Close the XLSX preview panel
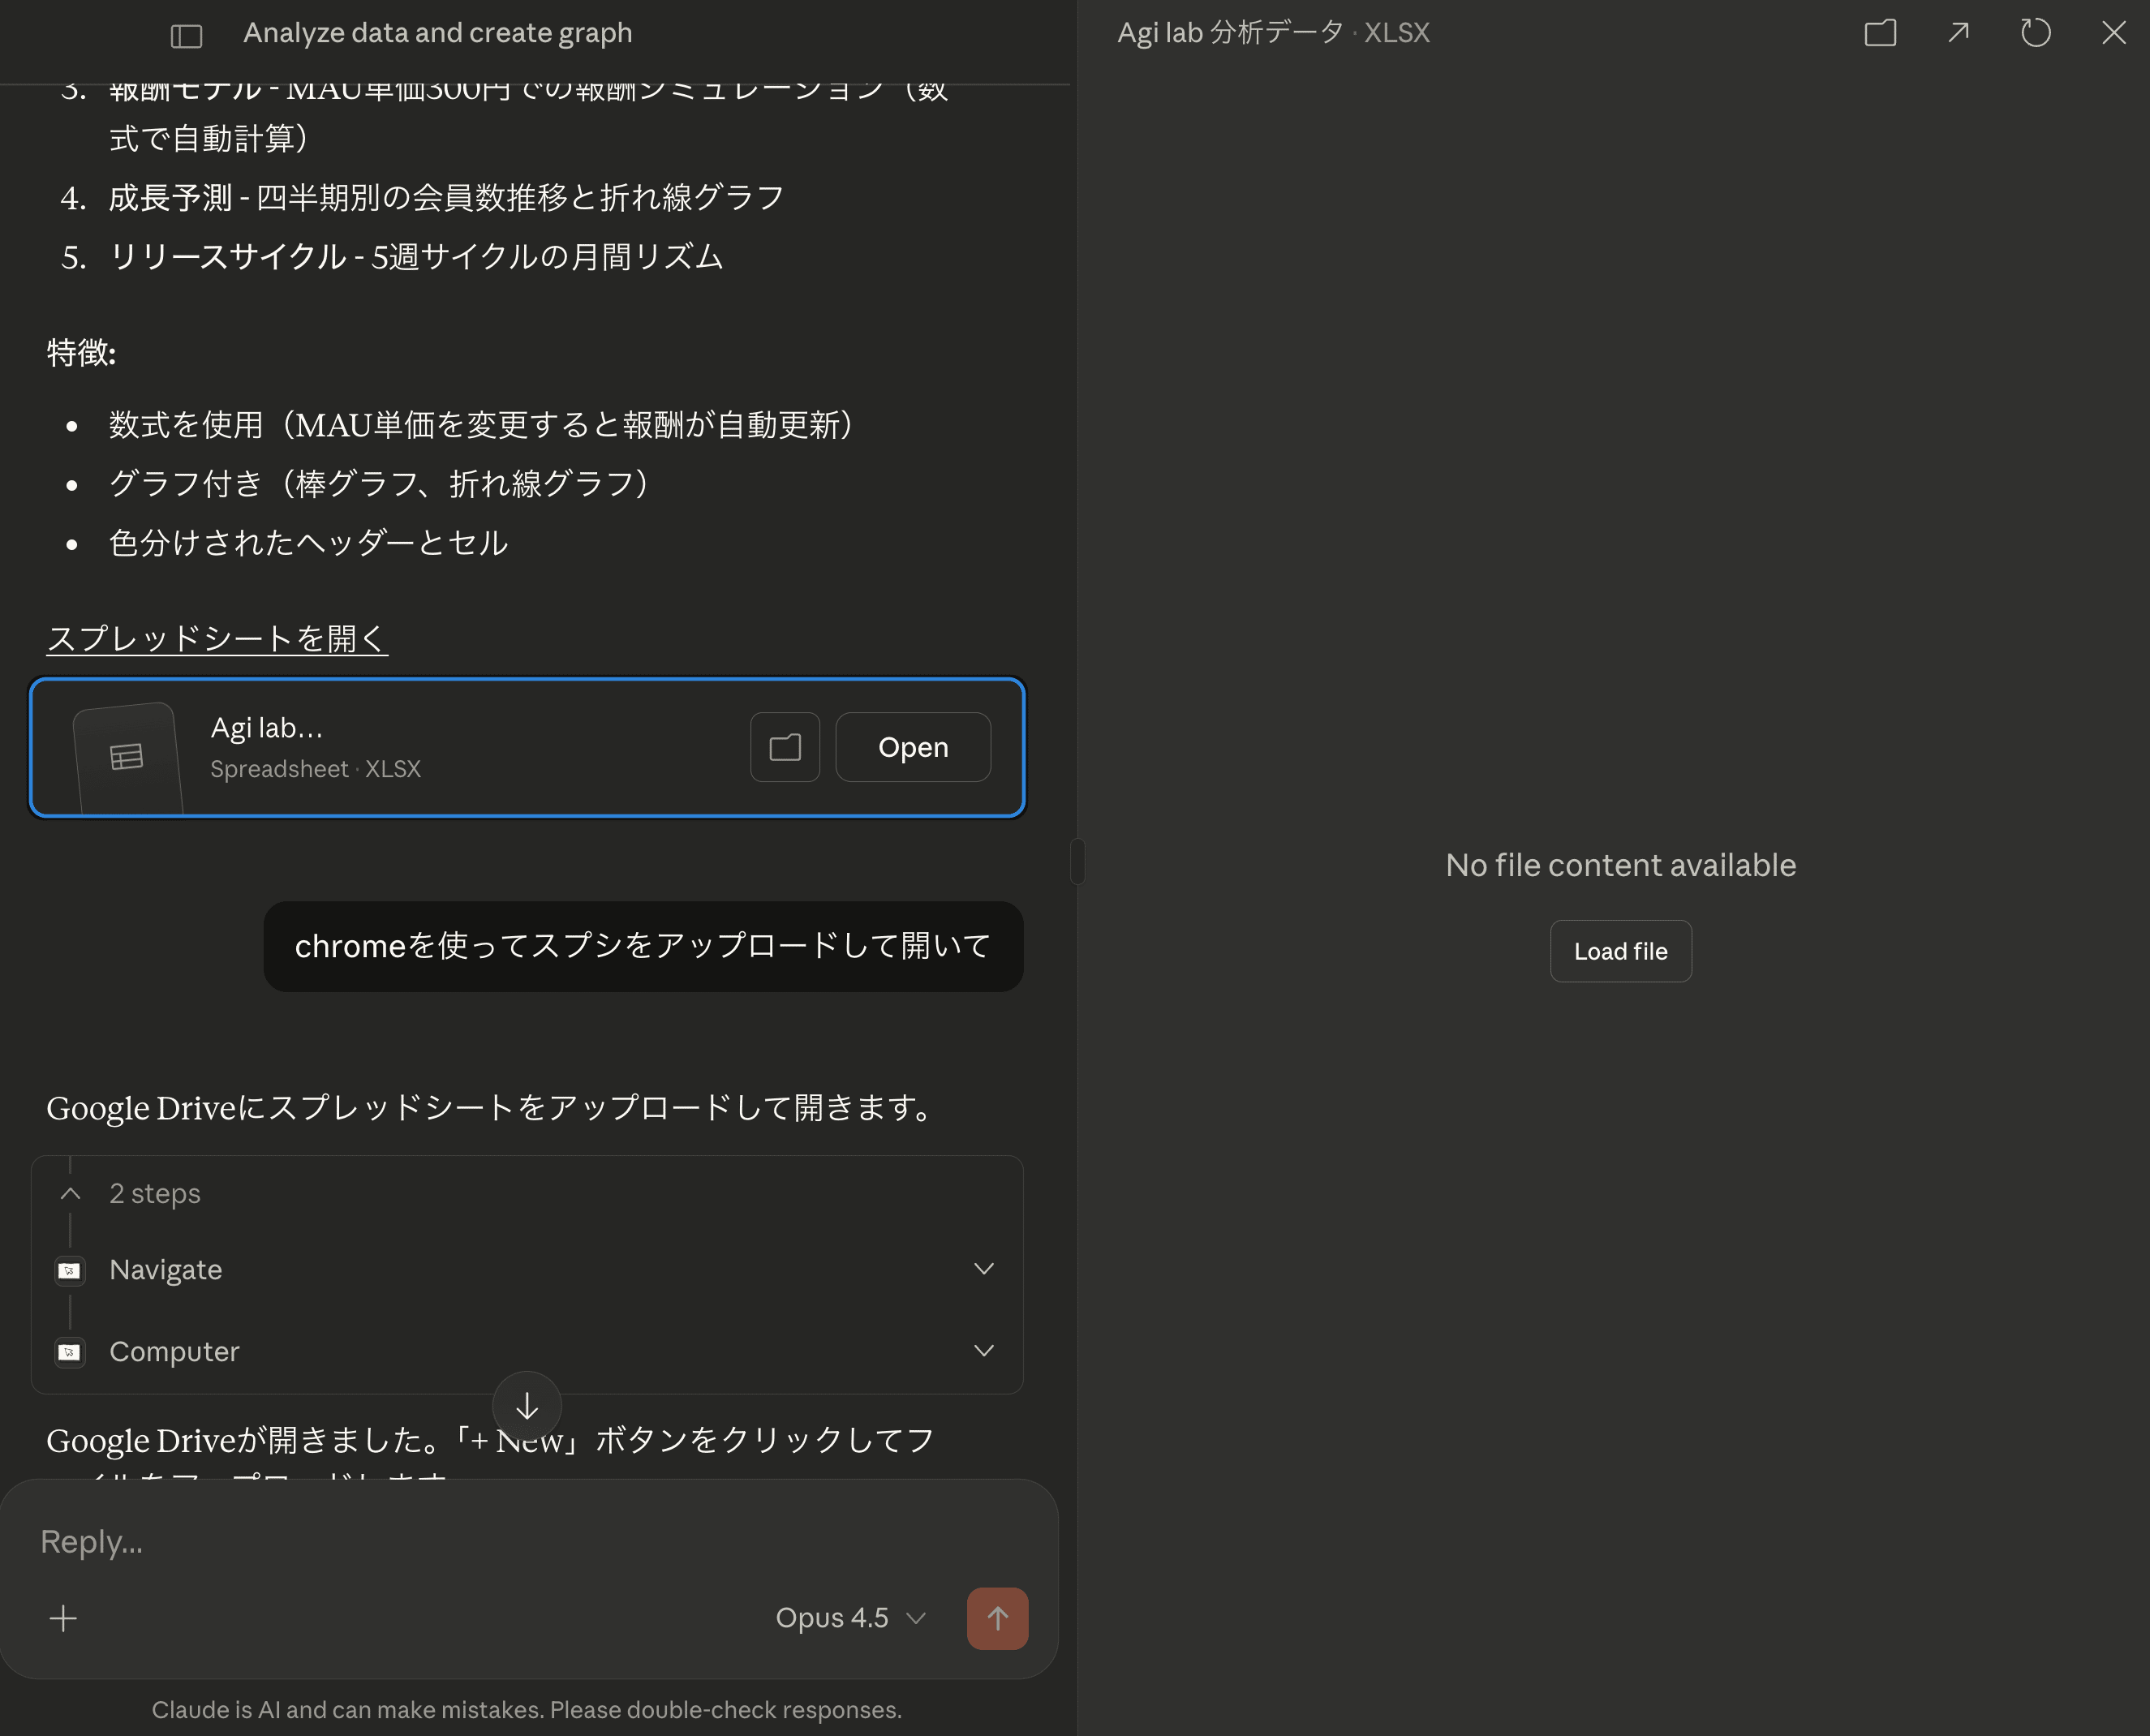Image resolution: width=2150 pixels, height=1736 pixels. pos(2113,33)
